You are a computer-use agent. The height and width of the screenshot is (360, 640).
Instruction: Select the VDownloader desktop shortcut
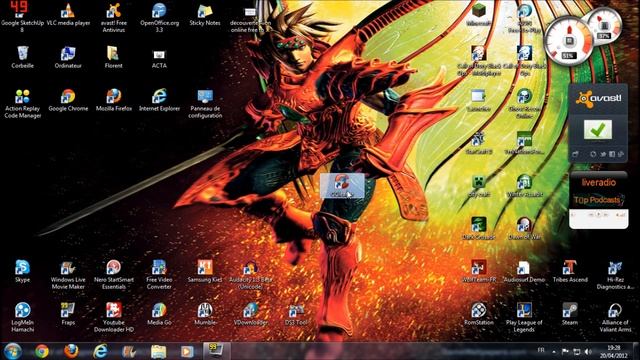click(x=251, y=314)
